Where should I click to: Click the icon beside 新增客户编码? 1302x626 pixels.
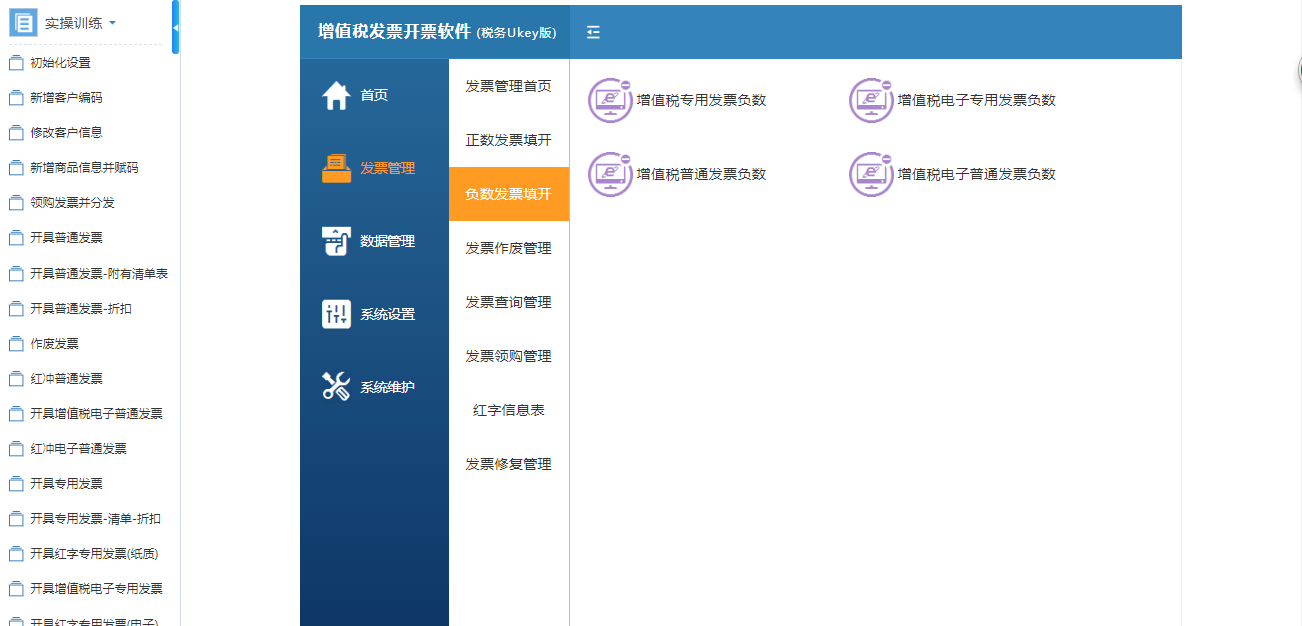(x=15, y=98)
